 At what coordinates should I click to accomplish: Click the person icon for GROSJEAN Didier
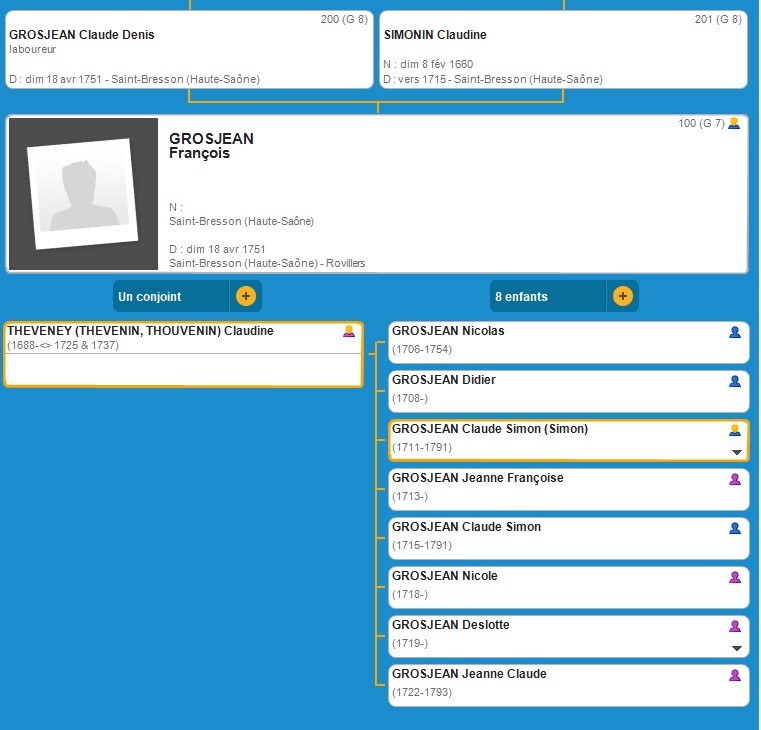pos(735,381)
